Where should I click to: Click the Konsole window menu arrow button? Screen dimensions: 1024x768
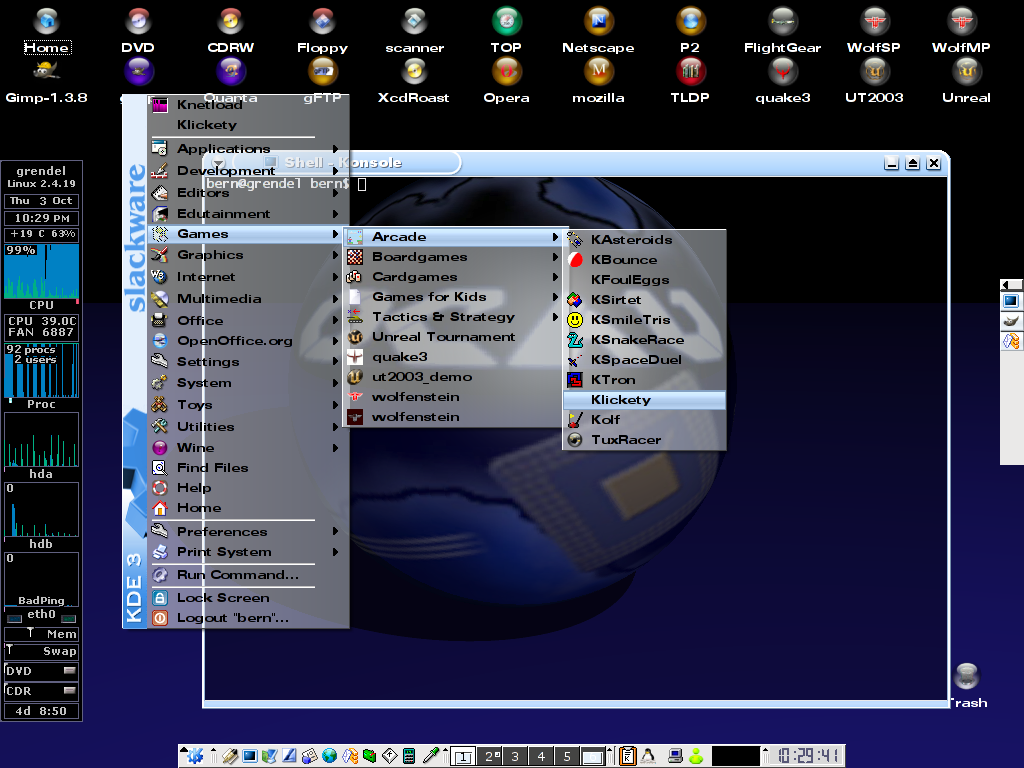point(219,163)
